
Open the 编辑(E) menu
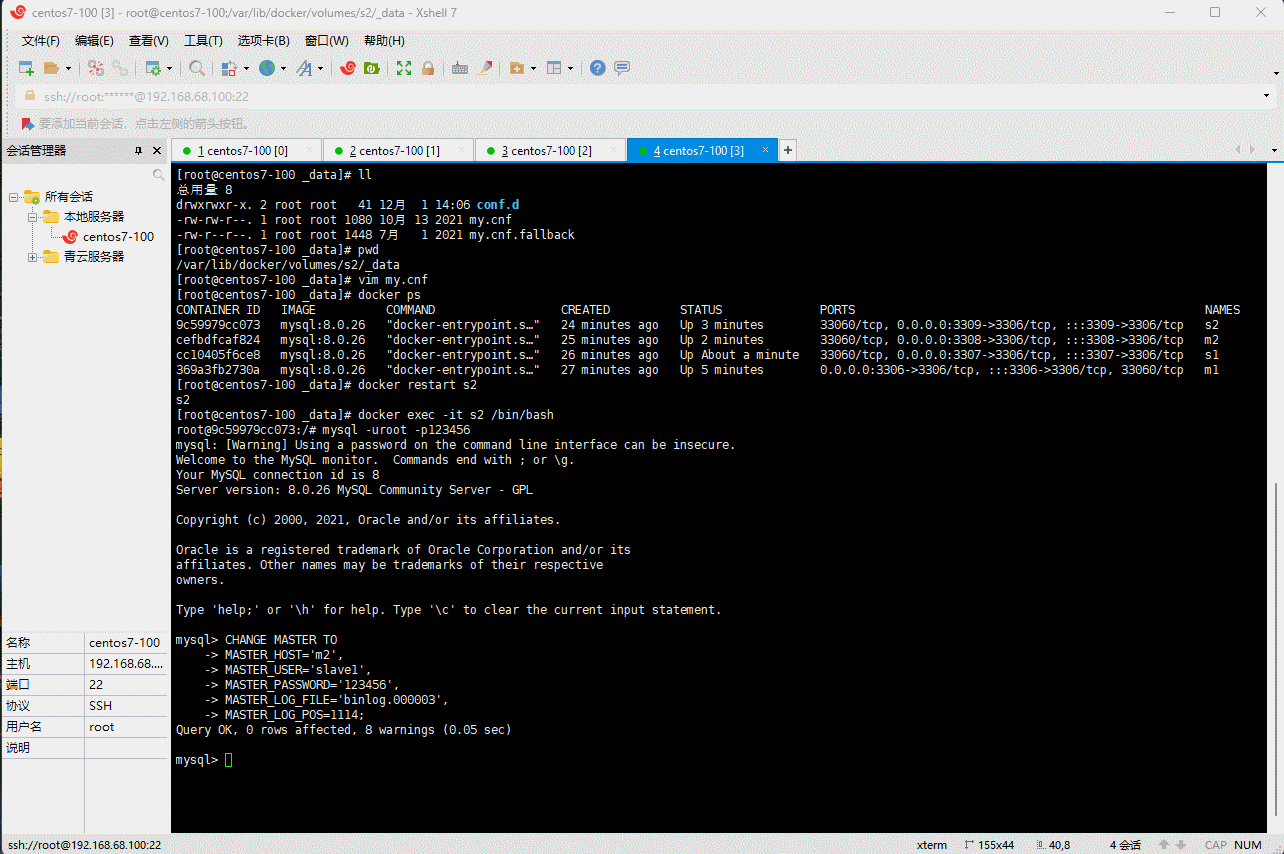pos(94,41)
